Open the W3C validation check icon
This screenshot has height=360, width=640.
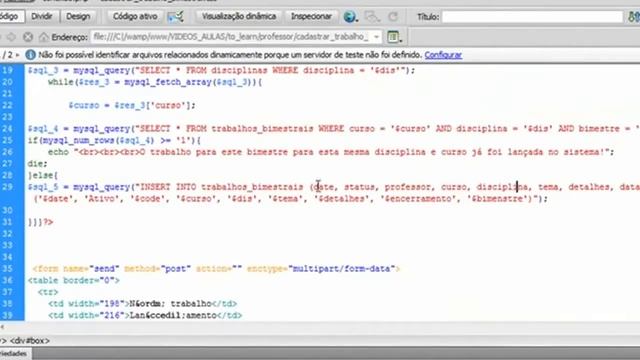coord(176,17)
